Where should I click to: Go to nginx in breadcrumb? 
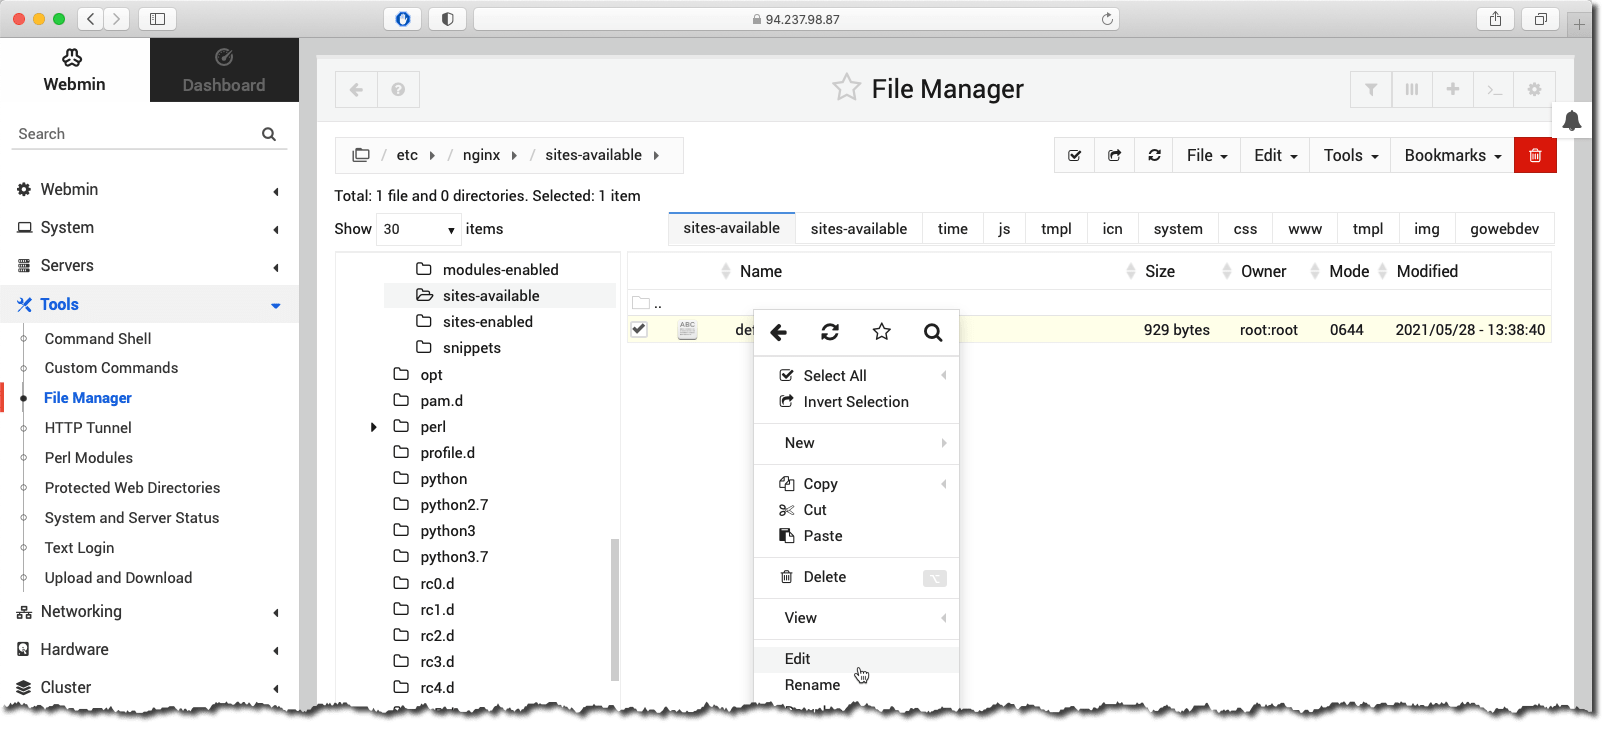pos(481,155)
